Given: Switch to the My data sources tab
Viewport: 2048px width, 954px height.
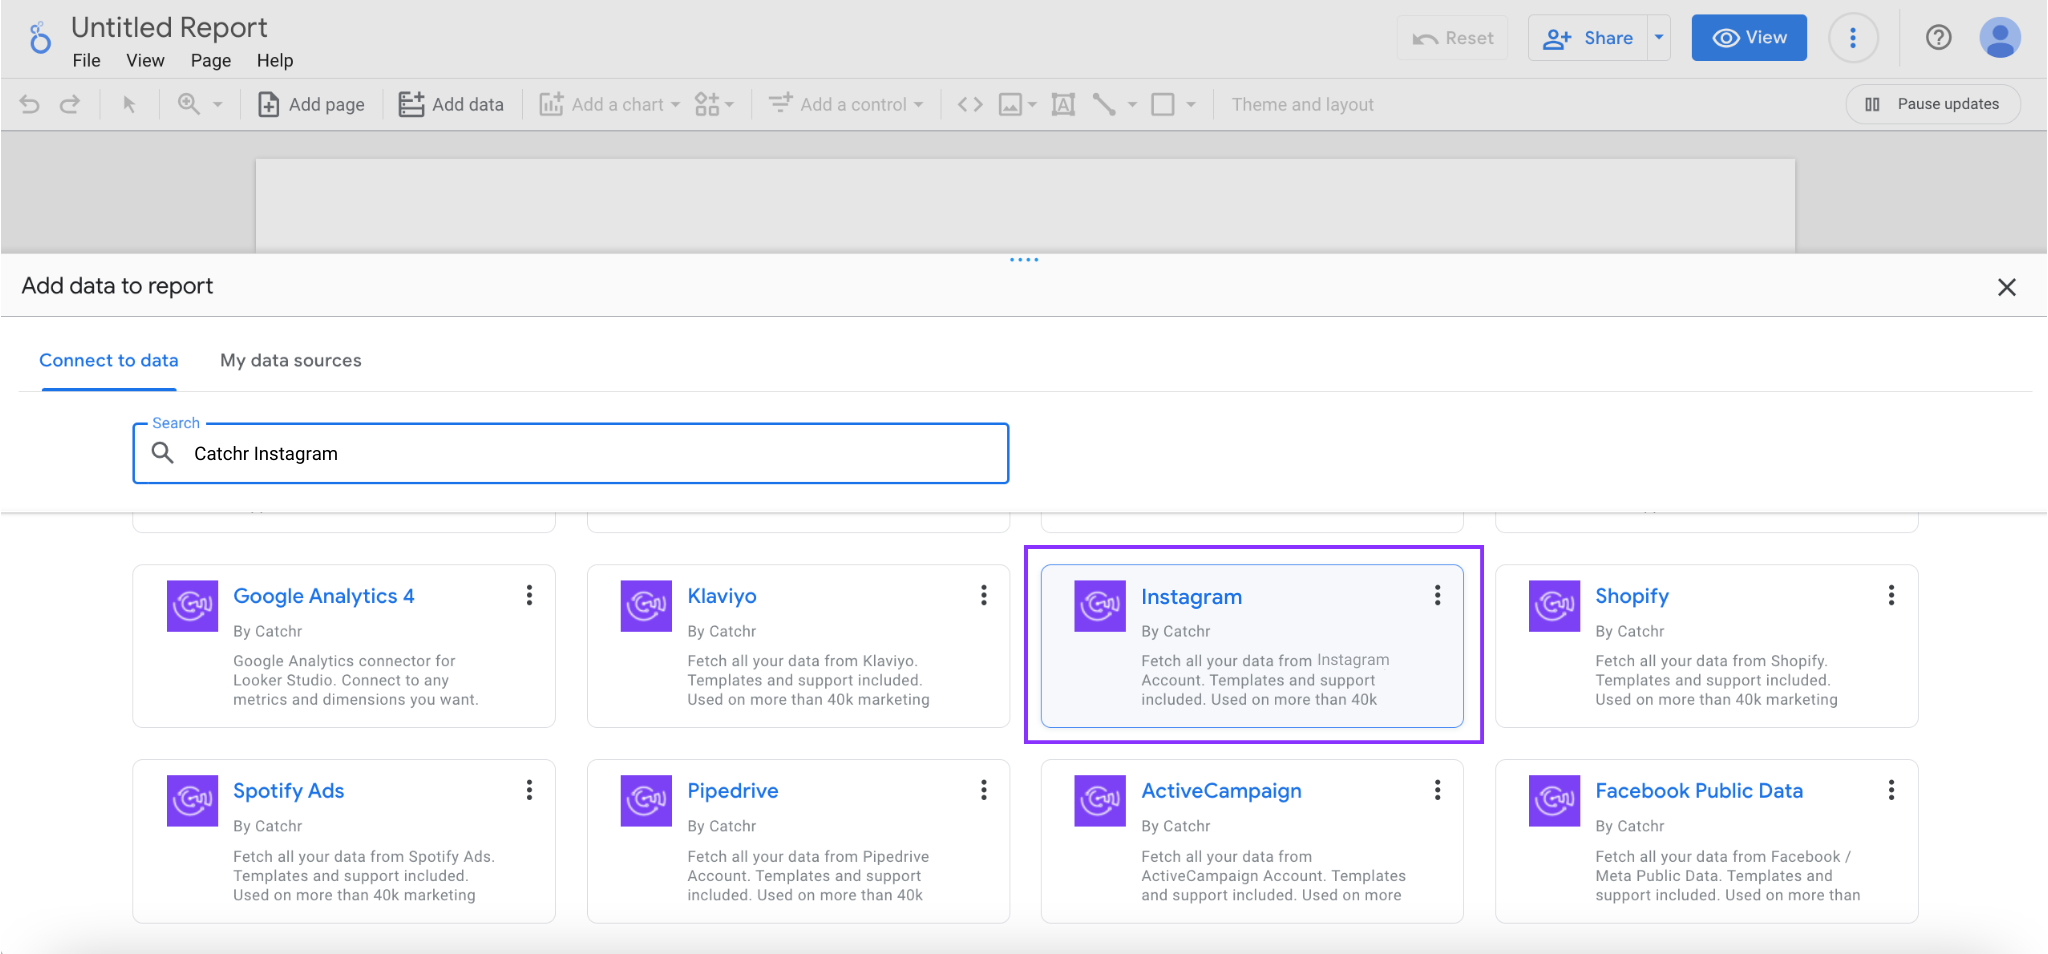Looking at the screenshot, I should (291, 360).
